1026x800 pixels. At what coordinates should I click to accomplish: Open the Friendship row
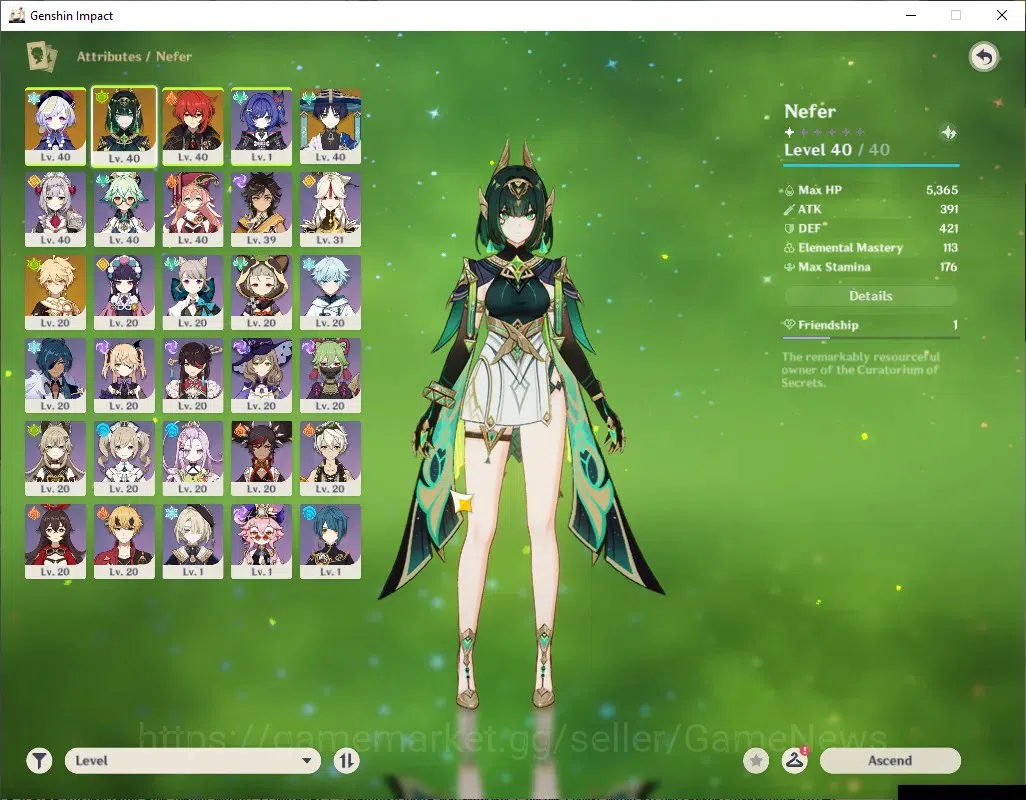coord(871,325)
